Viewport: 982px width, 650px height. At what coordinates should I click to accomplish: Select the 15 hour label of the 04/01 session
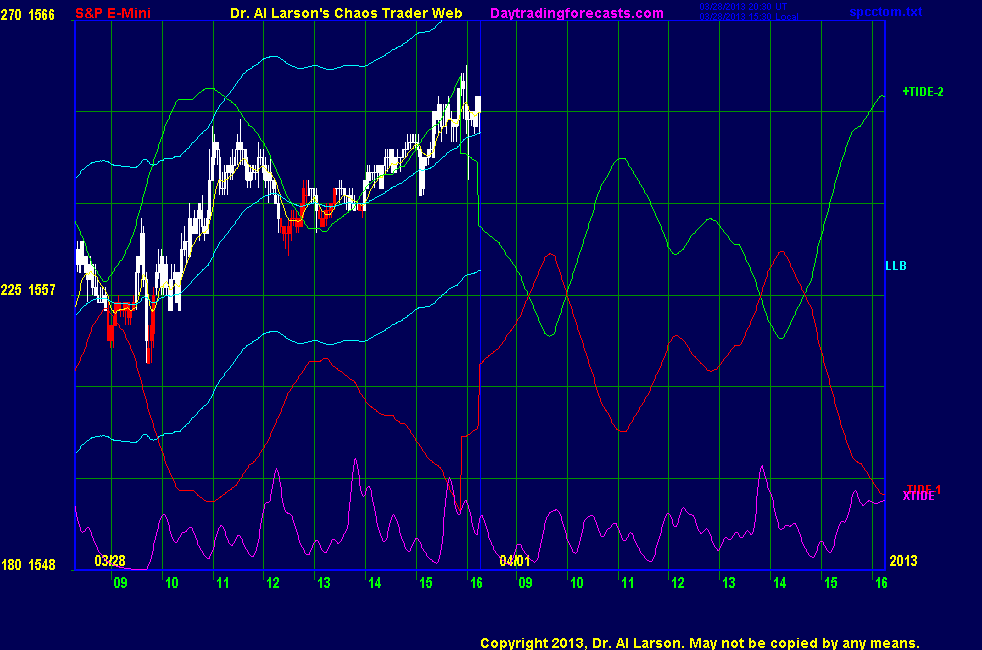click(x=830, y=583)
